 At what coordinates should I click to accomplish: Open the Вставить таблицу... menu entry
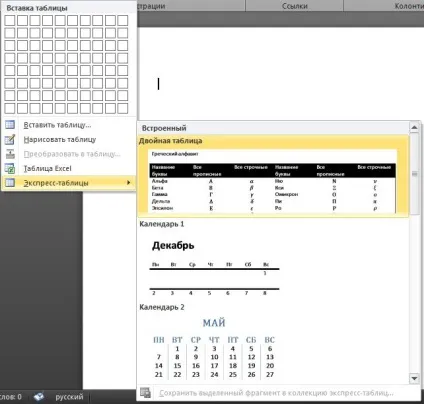point(57,125)
